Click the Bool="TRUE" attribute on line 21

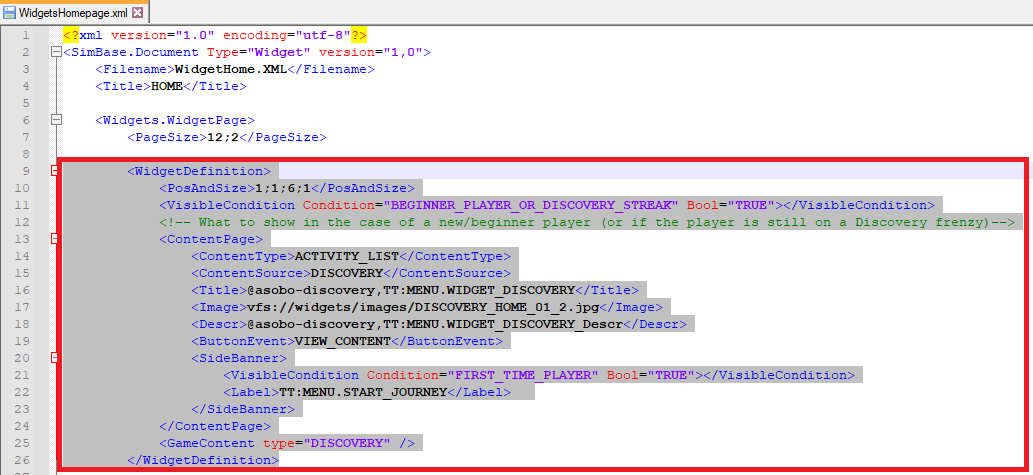click(651, 375)
